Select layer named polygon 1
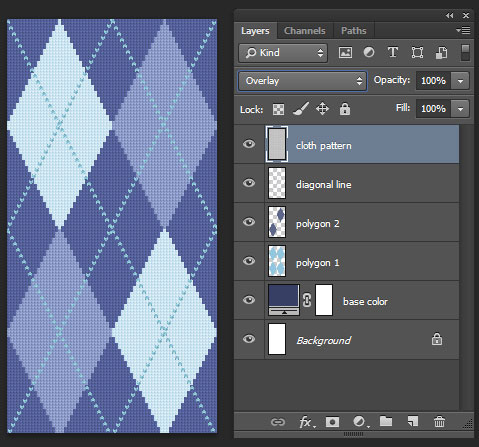479x447 pixels. tap(318, 263)
